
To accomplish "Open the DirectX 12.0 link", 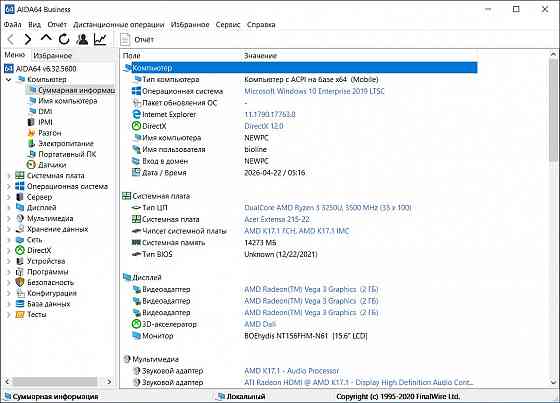I will 264,126.
